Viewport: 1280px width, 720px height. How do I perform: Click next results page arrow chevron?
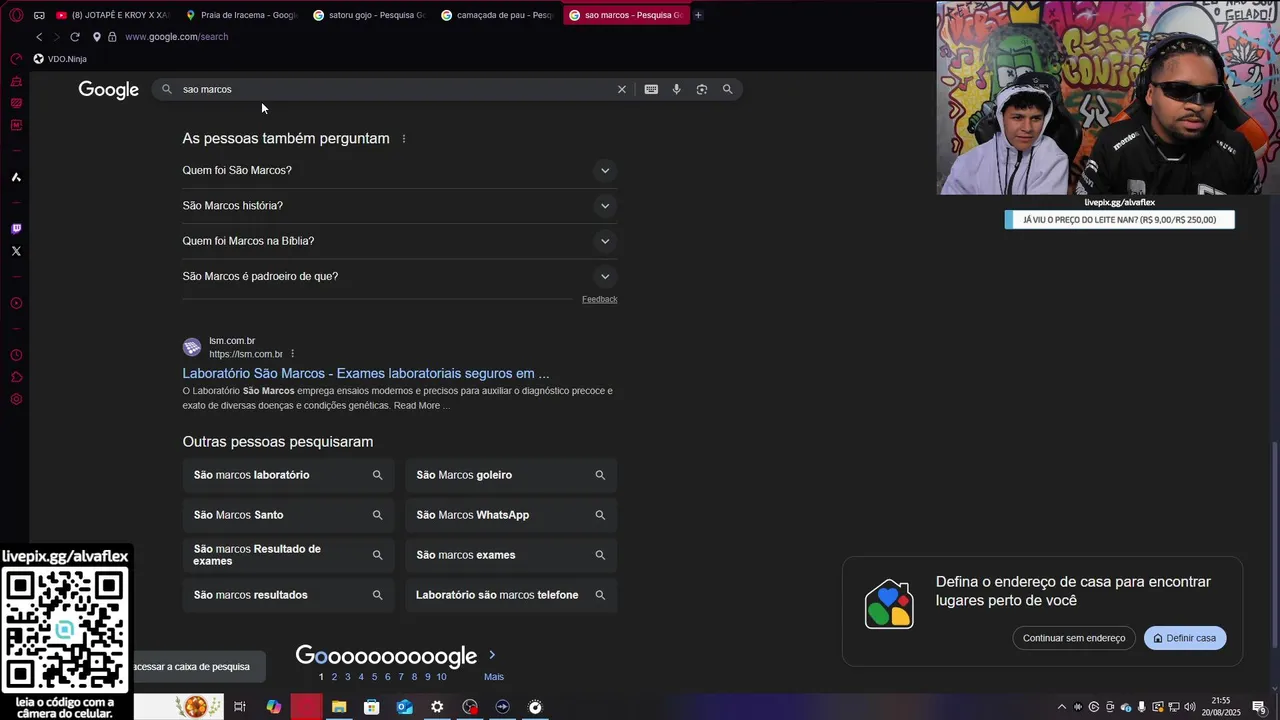pyautogui.click(x=492, y=655)
